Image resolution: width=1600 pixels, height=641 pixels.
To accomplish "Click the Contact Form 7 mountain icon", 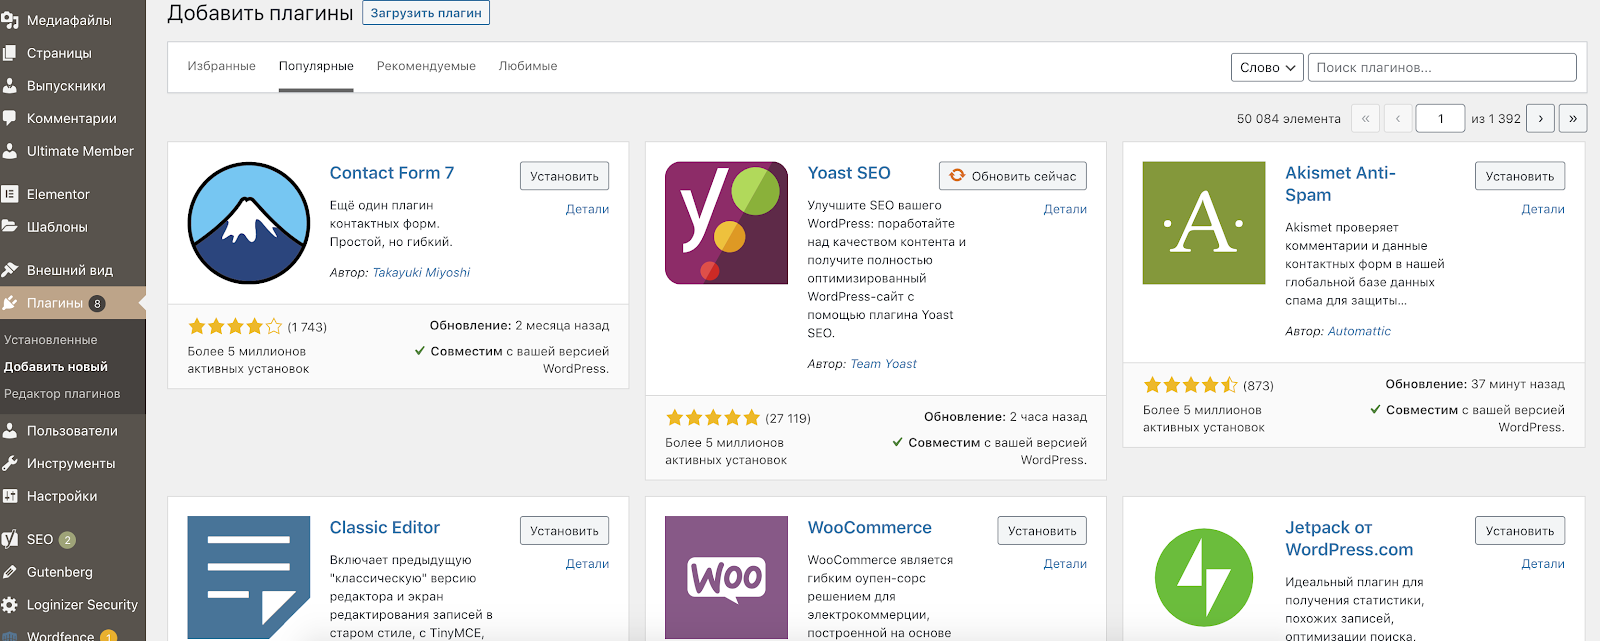I will point(249,223).
